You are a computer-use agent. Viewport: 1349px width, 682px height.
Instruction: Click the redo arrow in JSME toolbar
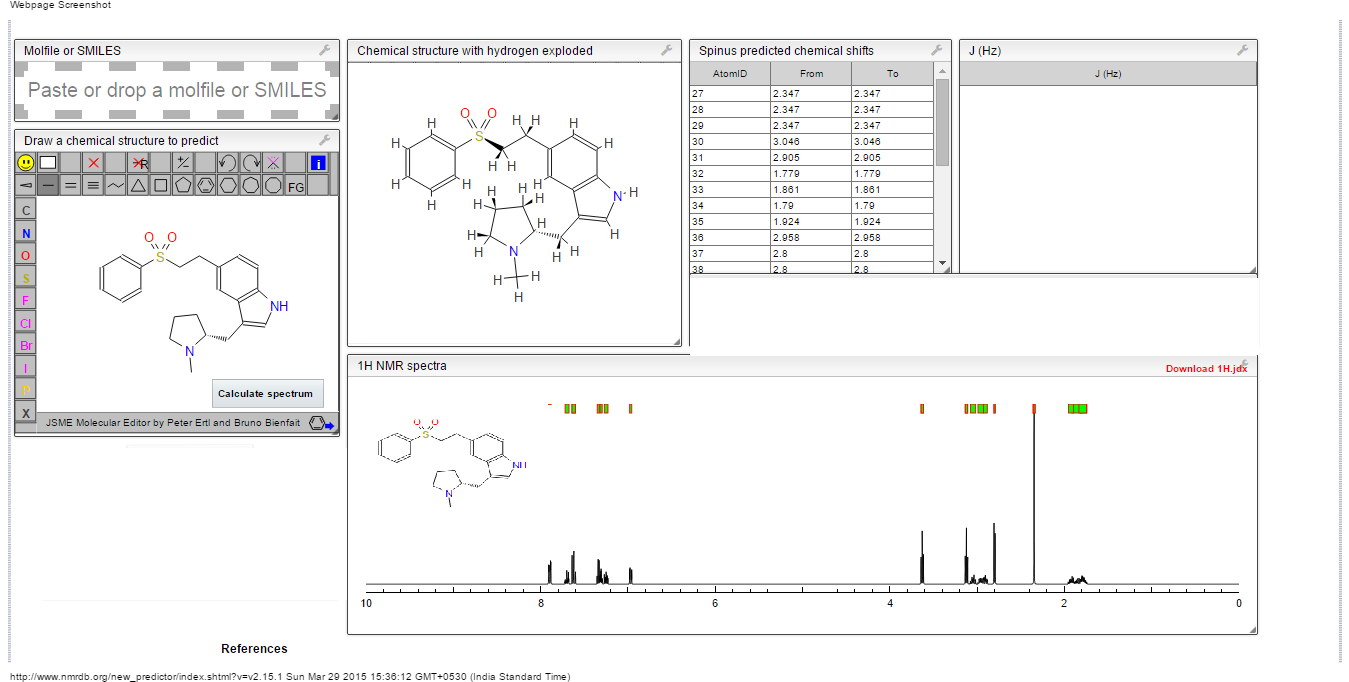click(251, 162)
